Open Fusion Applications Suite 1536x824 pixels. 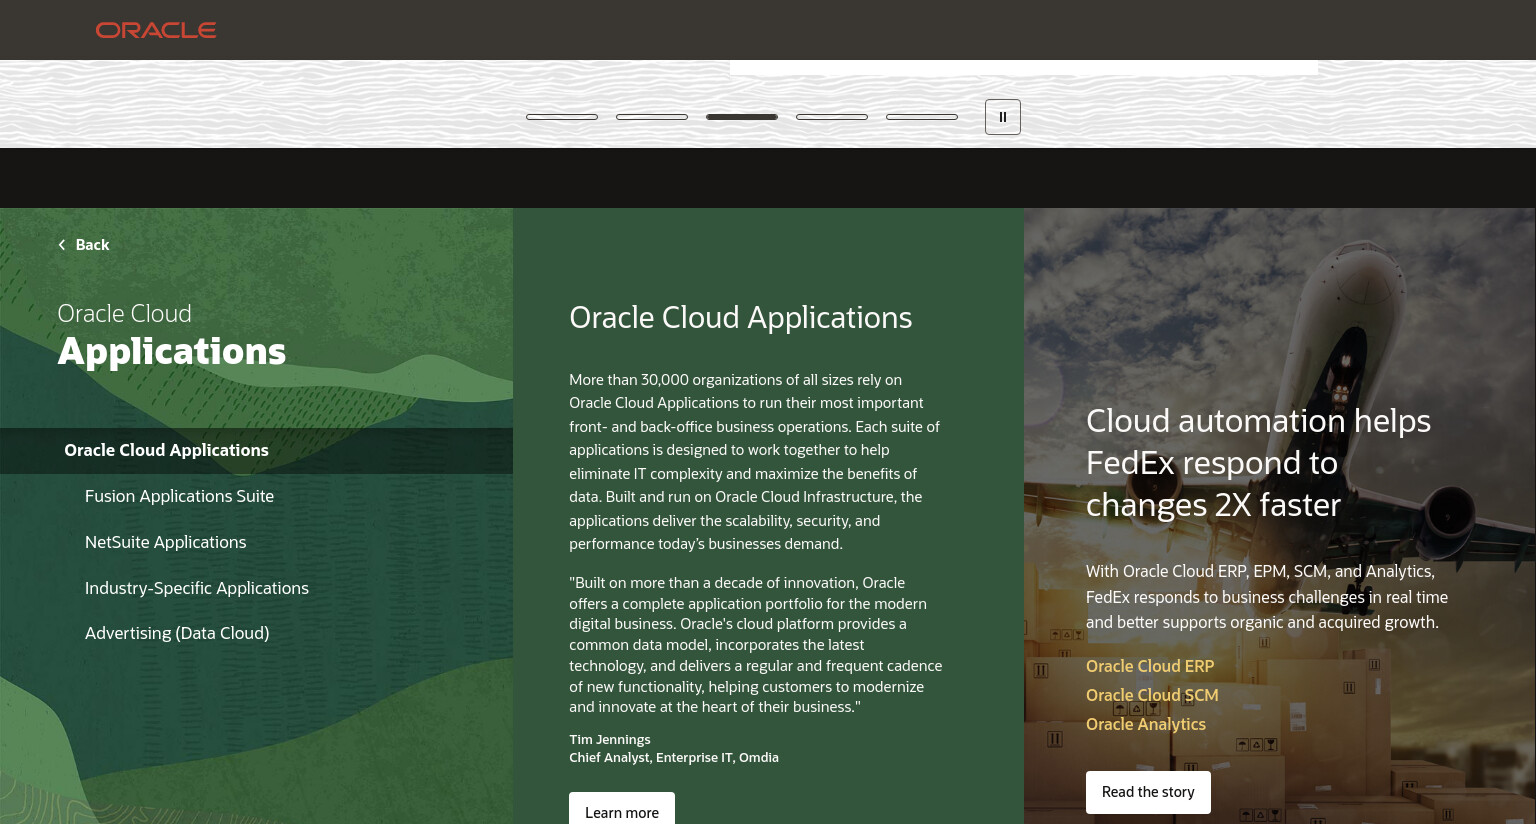179,496
